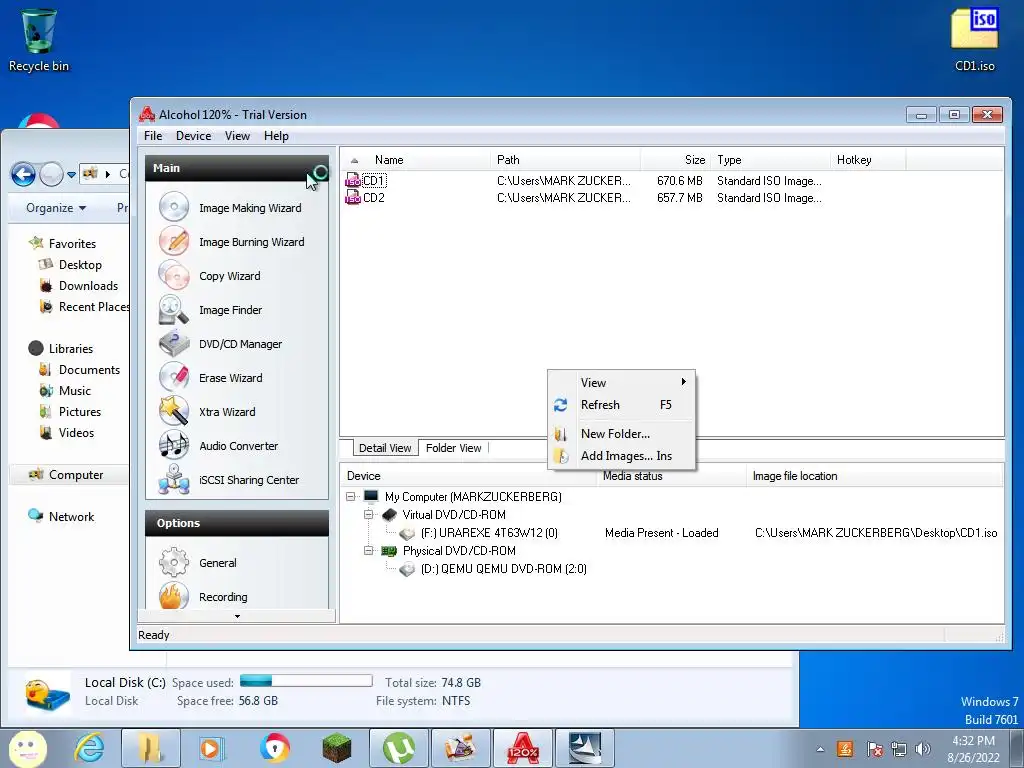Select the CD1.iso desktop file icon
1024x768 pixels.
[x=974, y=29]
